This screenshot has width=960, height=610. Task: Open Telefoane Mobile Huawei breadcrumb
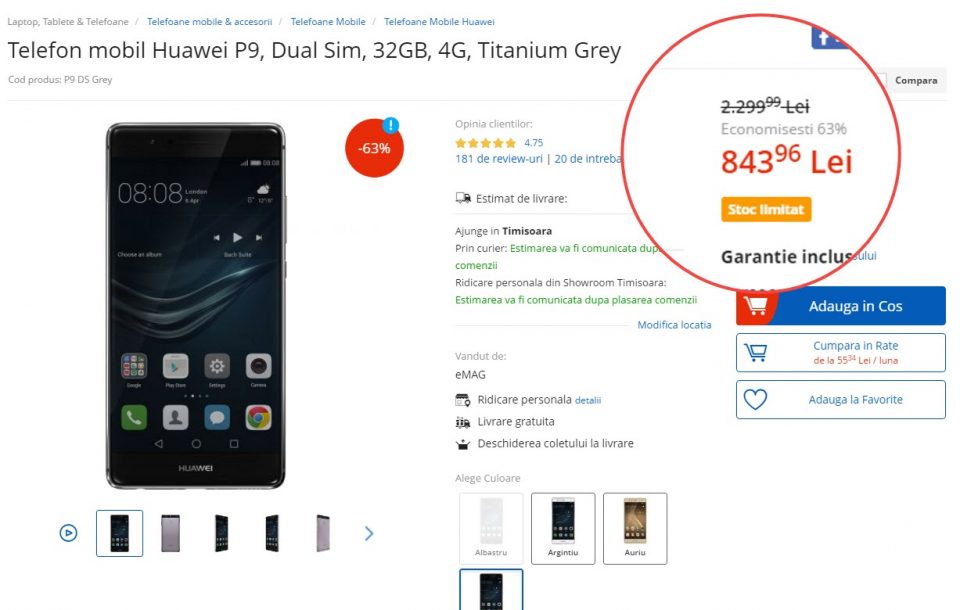439,21
